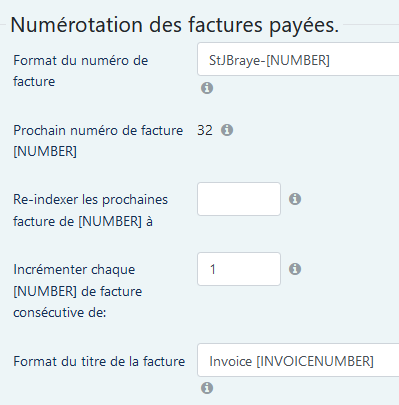Click 'Incrémenter chaque' label line

pyautogui.click(x=74, y=269)
